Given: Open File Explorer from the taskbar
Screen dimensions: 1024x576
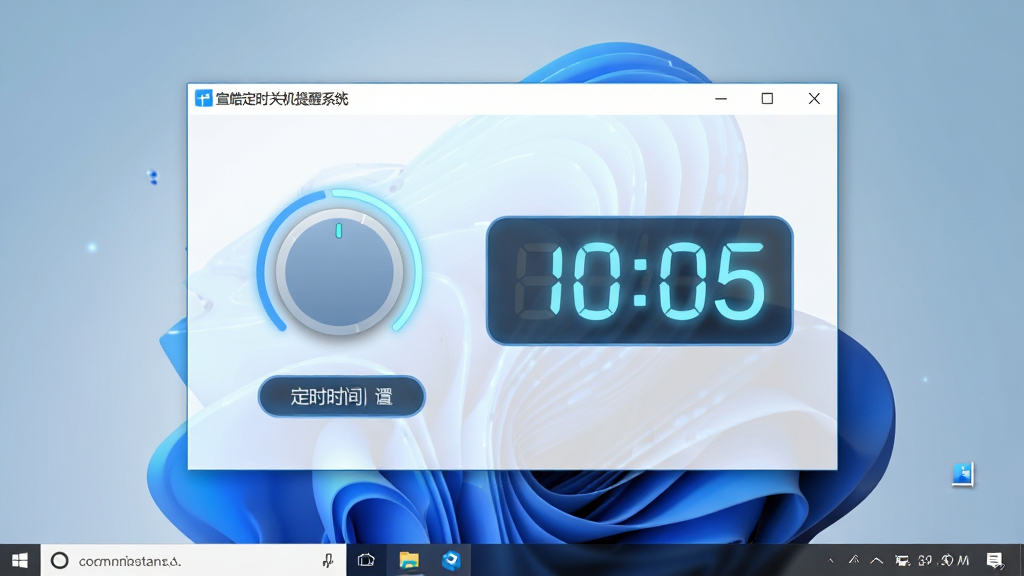Looking at the screenshot, I should click(x=409, y=560).
